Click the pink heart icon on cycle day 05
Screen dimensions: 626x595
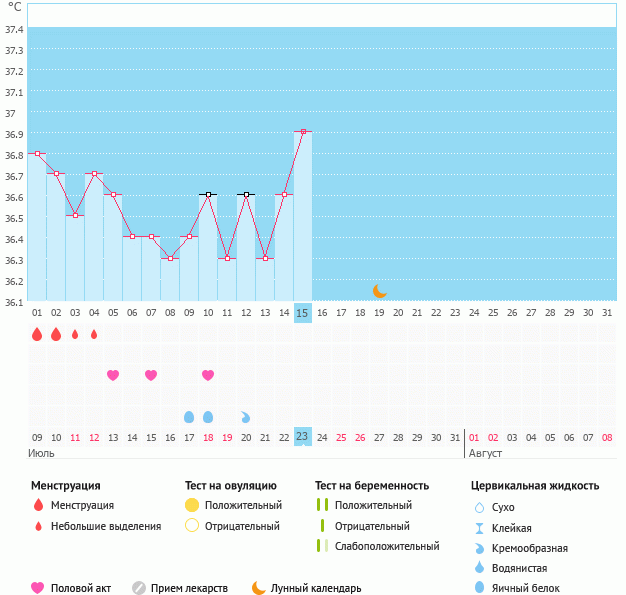[113, 375]
